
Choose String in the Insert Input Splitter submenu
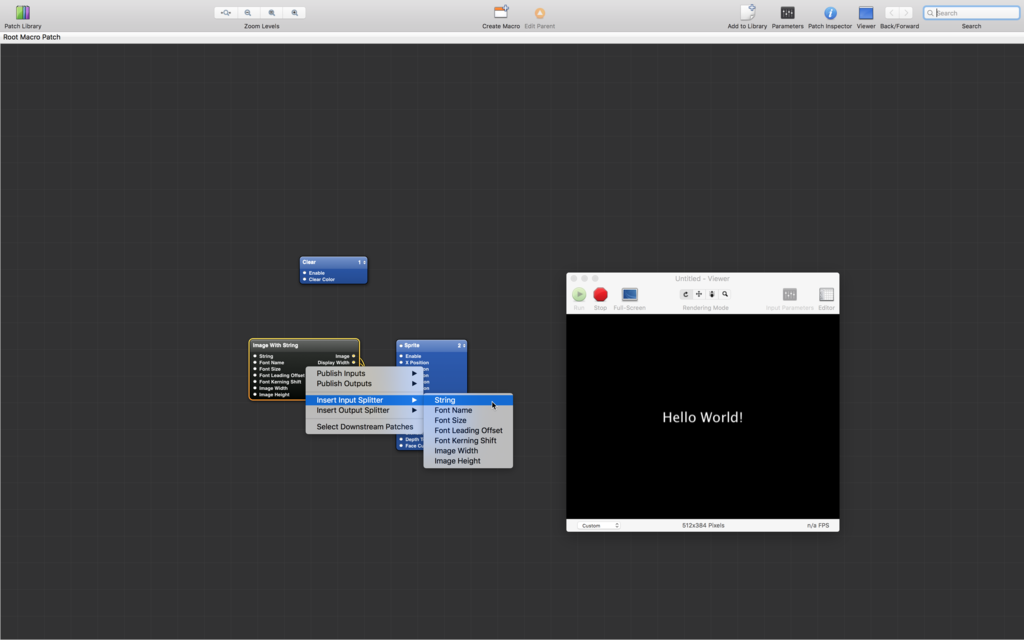point(468,400)
